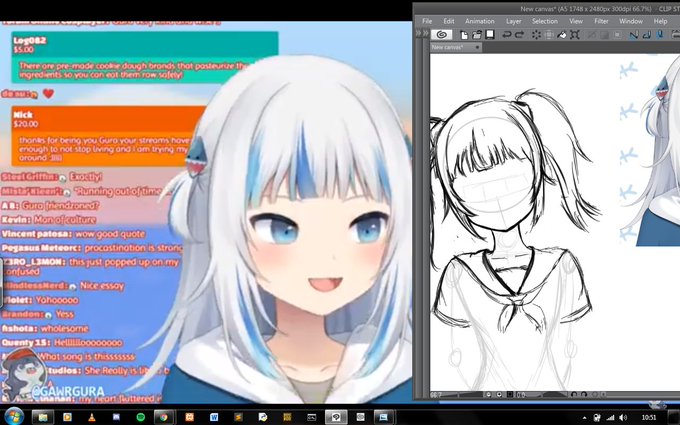The height and width of the screenshot is (425, 680).
Task: Open the CLIP STUDIO launcher spiral icon
Action: pos(441,35)
